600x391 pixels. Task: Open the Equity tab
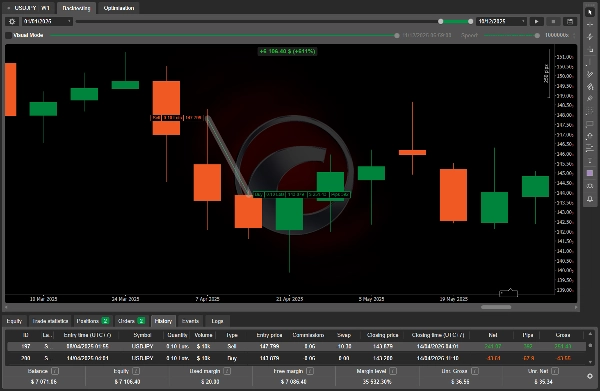click(x=15, y=321)
